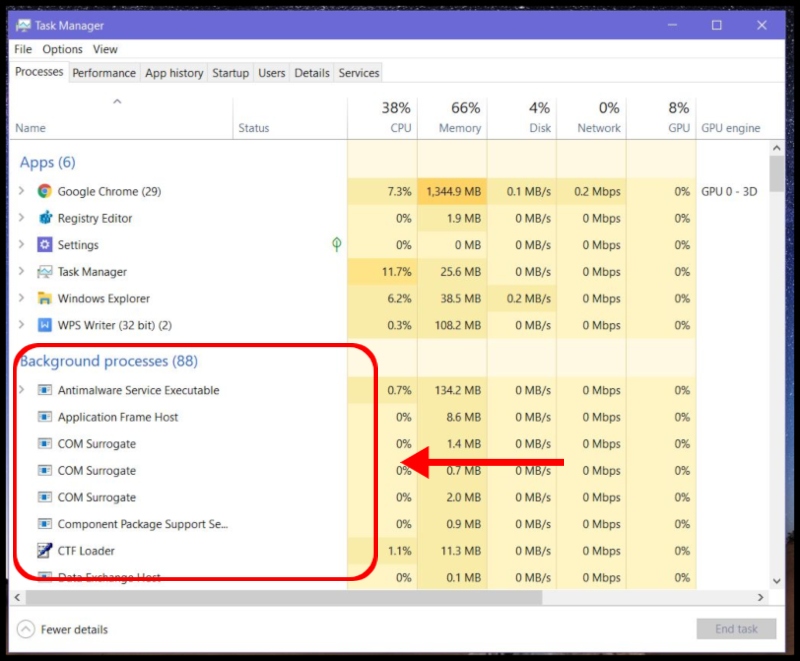Image resolution: width=800 pixels, height=661 pixels.
Task: Click the Application Frame Host icon
Action: point(44,417)
